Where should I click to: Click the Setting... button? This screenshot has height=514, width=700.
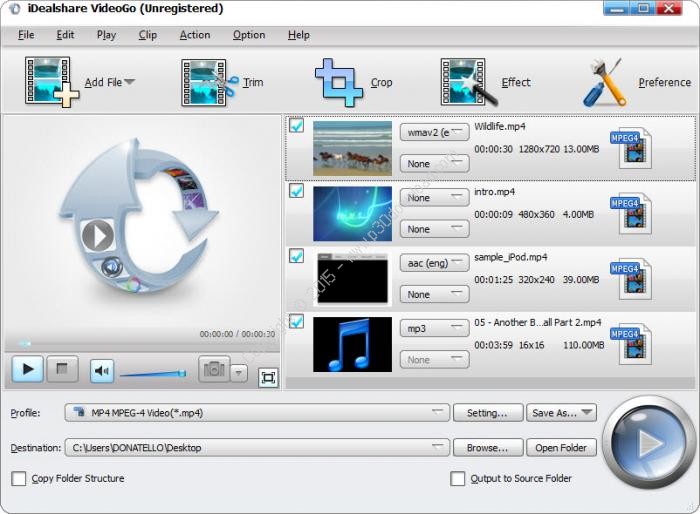488,413
